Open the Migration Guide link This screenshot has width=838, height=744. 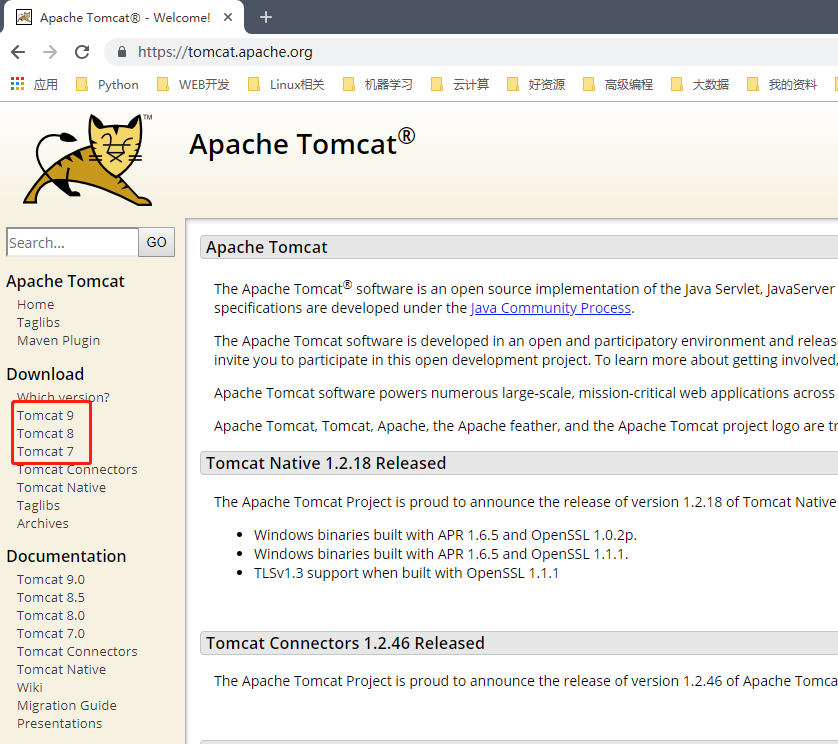point(67,705)
